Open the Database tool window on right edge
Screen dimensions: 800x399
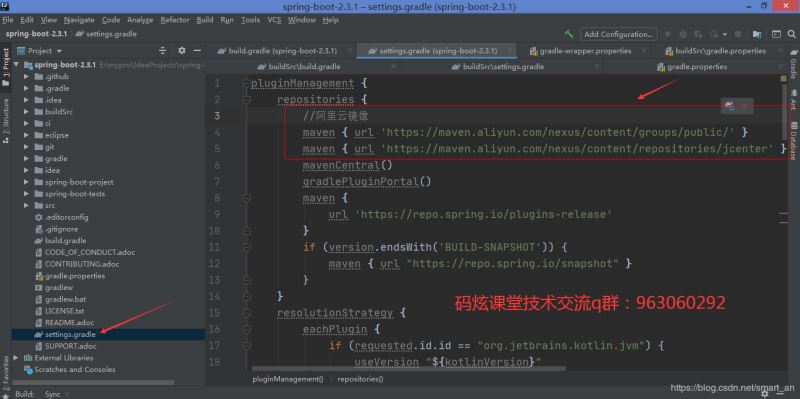click(x=793, y=140)
